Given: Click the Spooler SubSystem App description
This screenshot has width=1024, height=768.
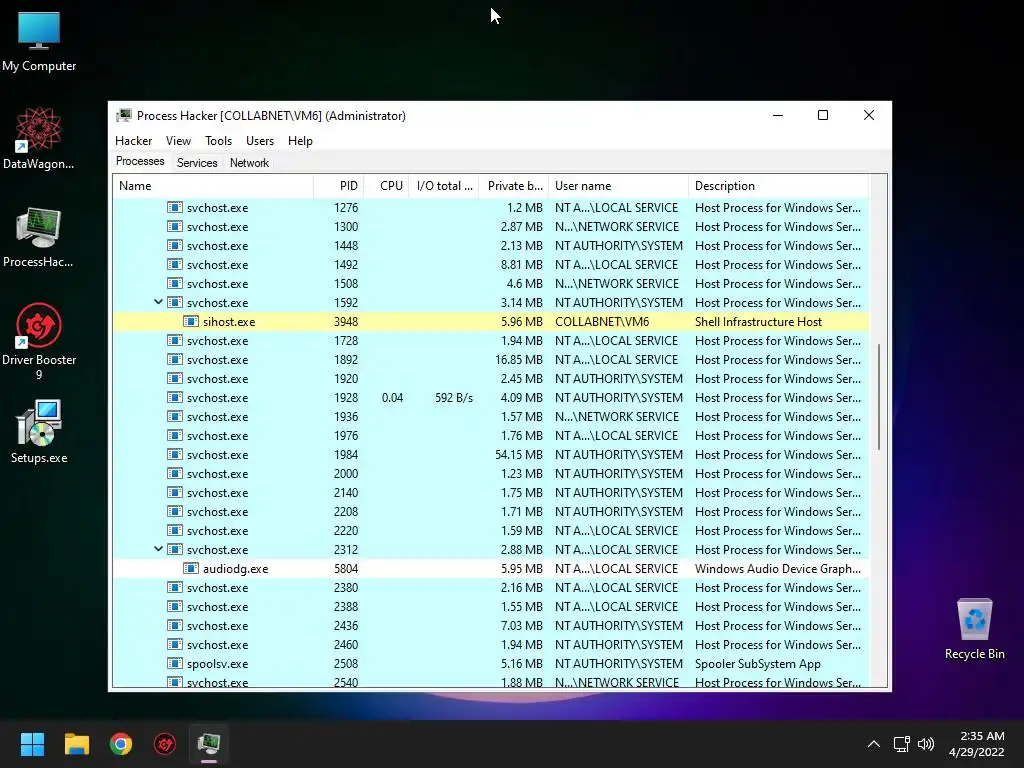Looking at the screenshot, I should (758, 664).
